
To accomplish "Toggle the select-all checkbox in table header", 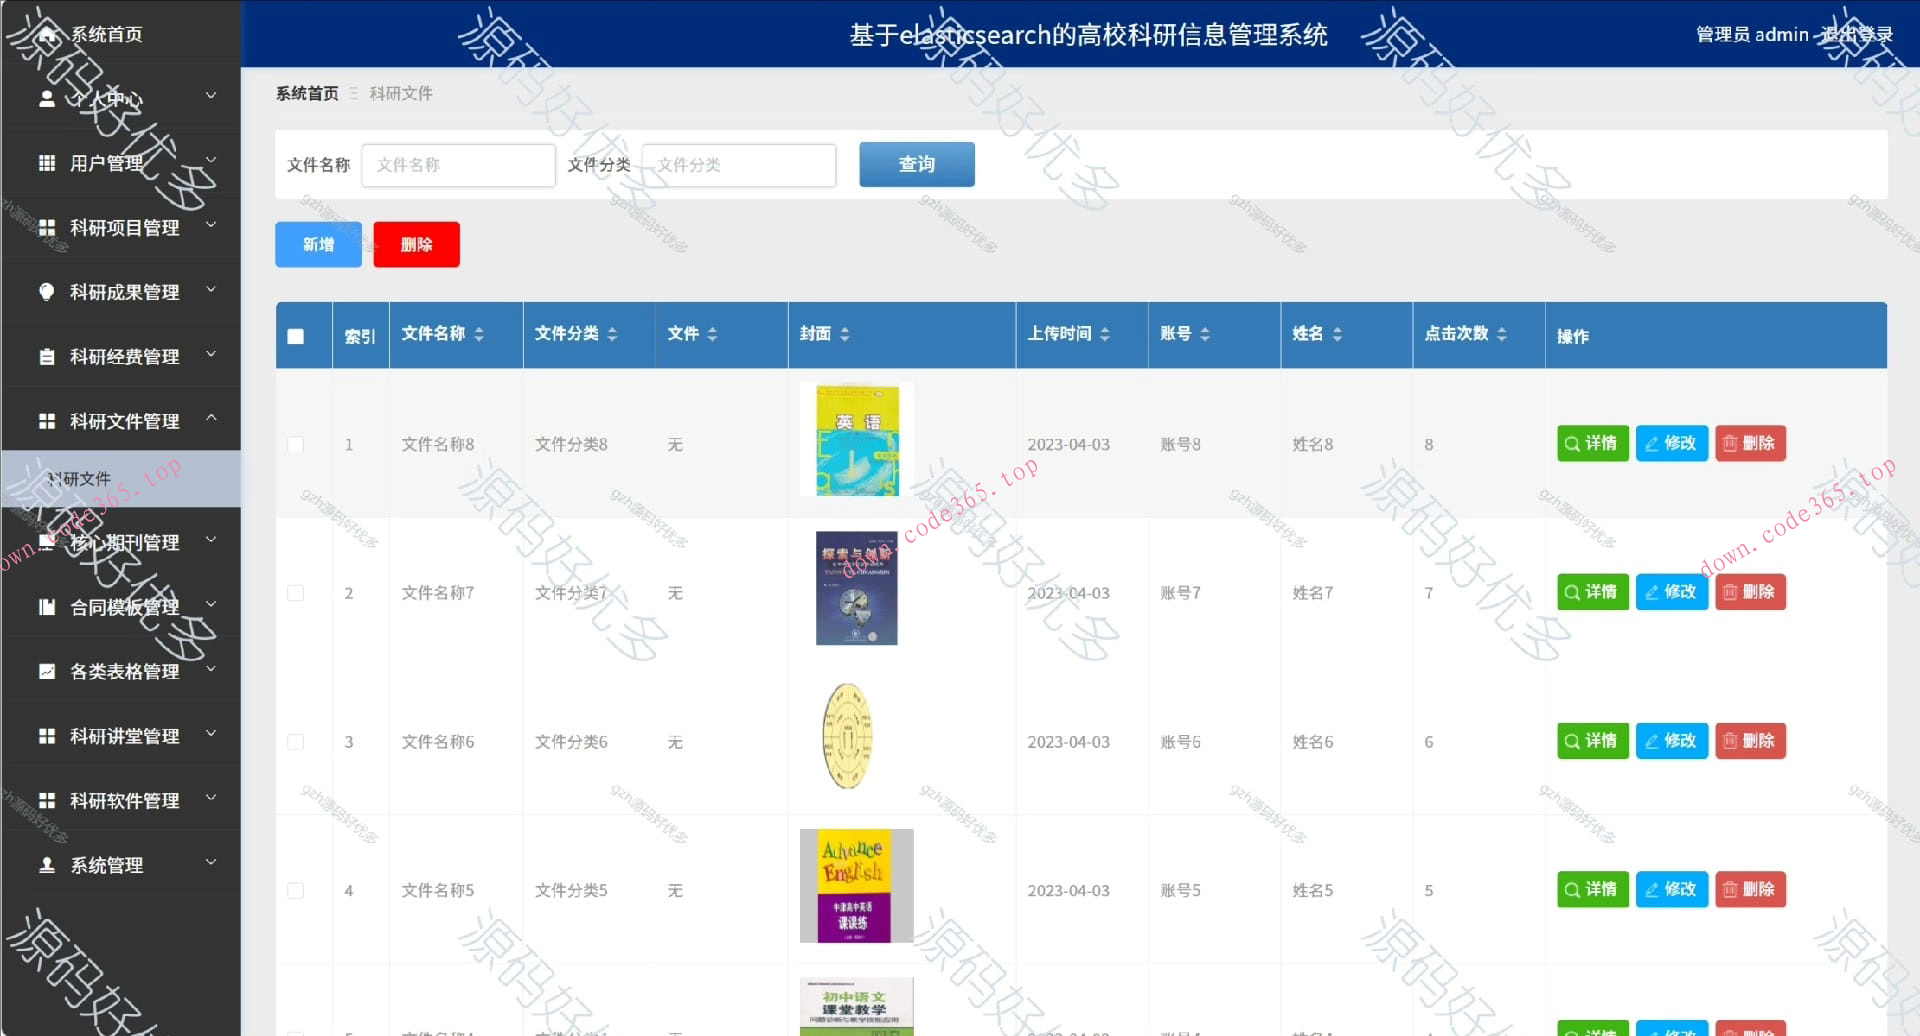I will point(294,337).
